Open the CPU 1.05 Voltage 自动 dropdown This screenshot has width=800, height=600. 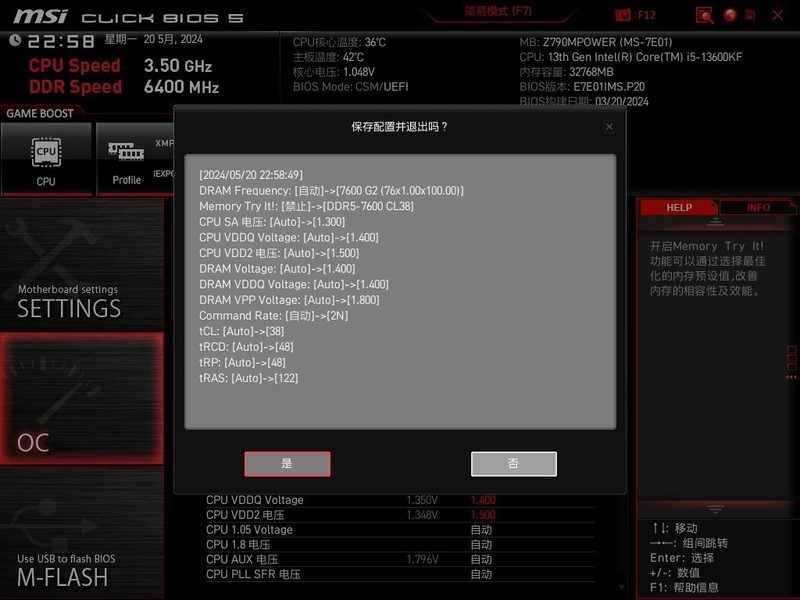pos(480,529)
